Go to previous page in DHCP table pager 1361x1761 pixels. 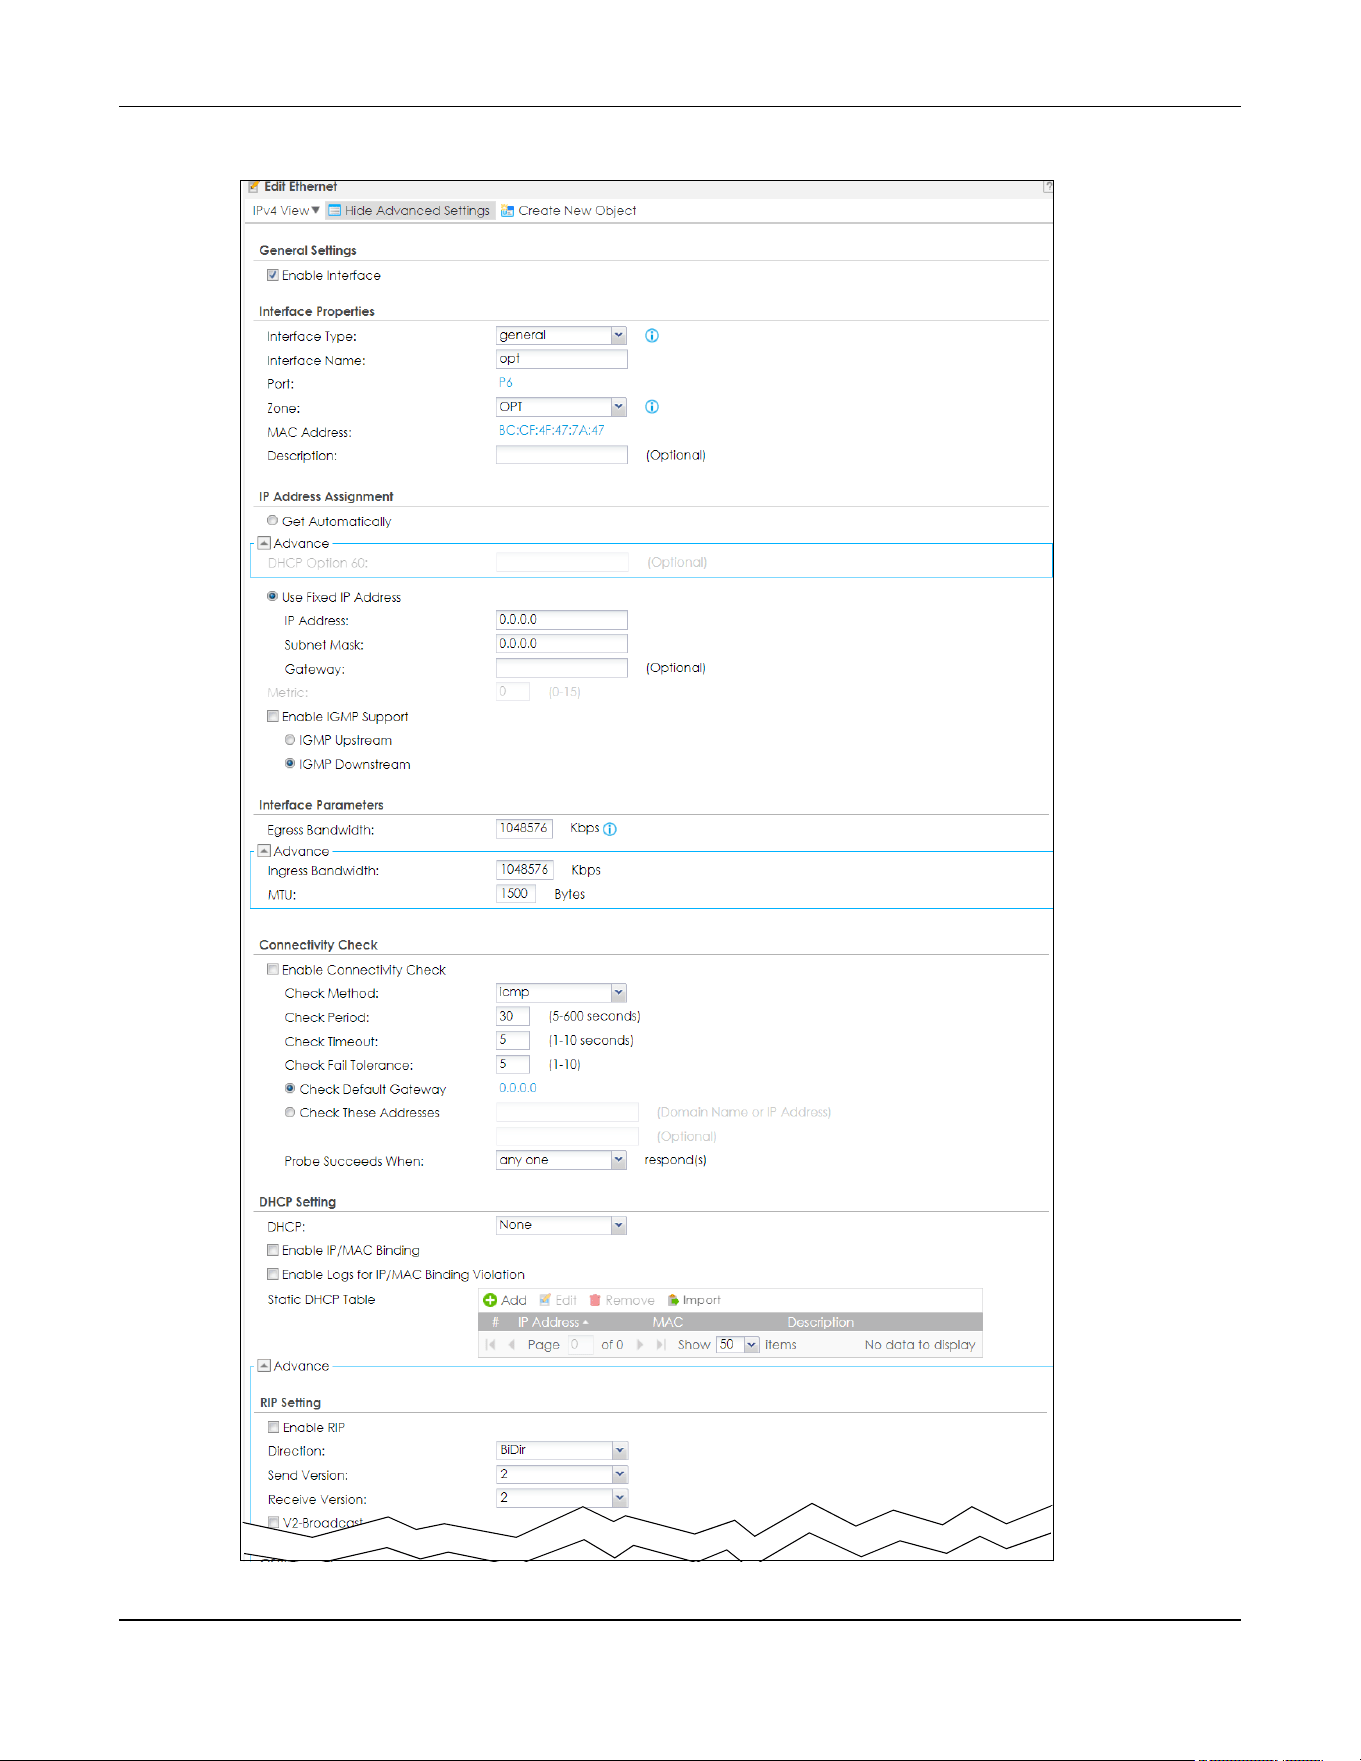512,1345
